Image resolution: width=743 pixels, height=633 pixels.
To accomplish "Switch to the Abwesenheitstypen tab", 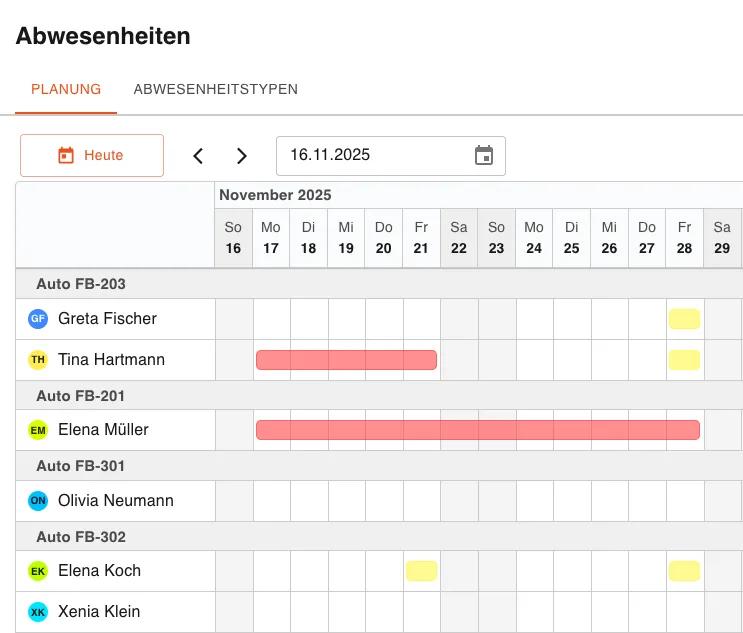I will pyautogui.click(x=215, y=89).
